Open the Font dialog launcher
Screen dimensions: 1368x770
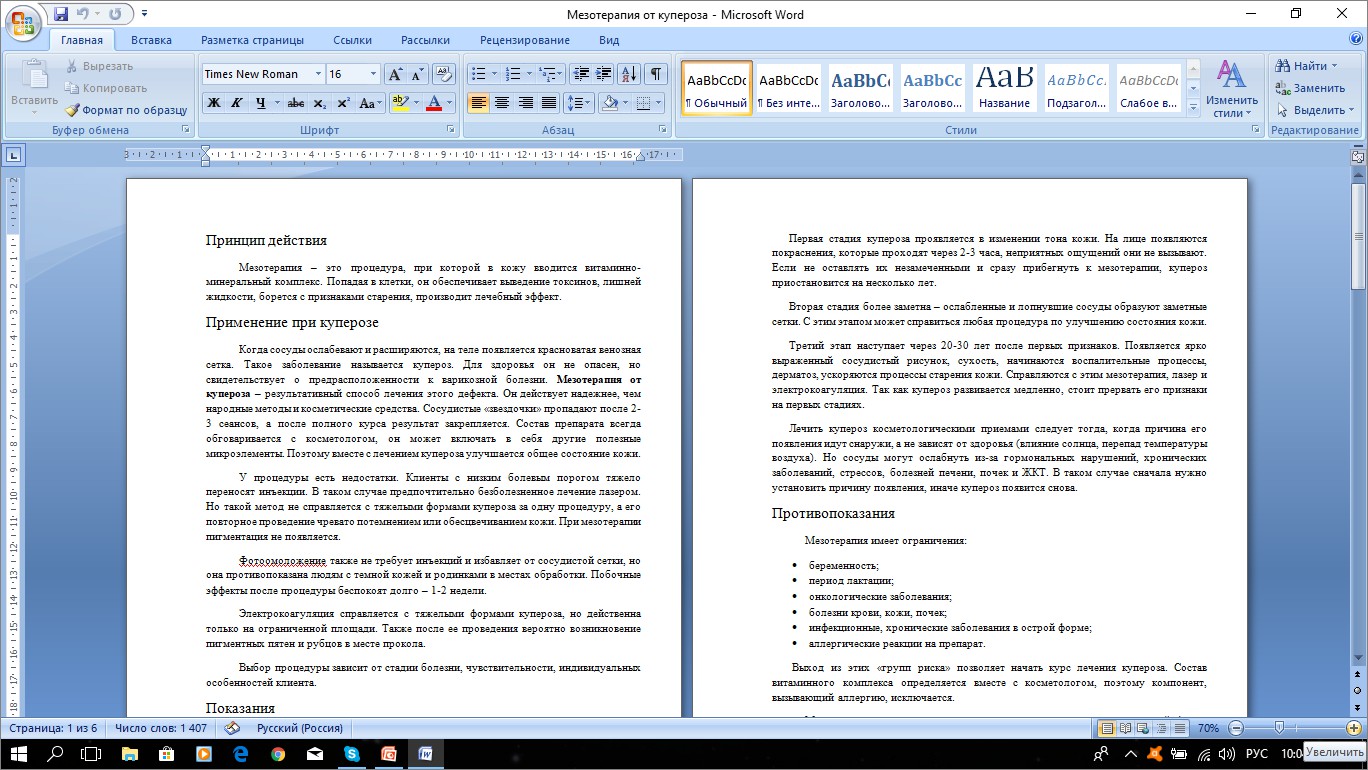[450, 130]
